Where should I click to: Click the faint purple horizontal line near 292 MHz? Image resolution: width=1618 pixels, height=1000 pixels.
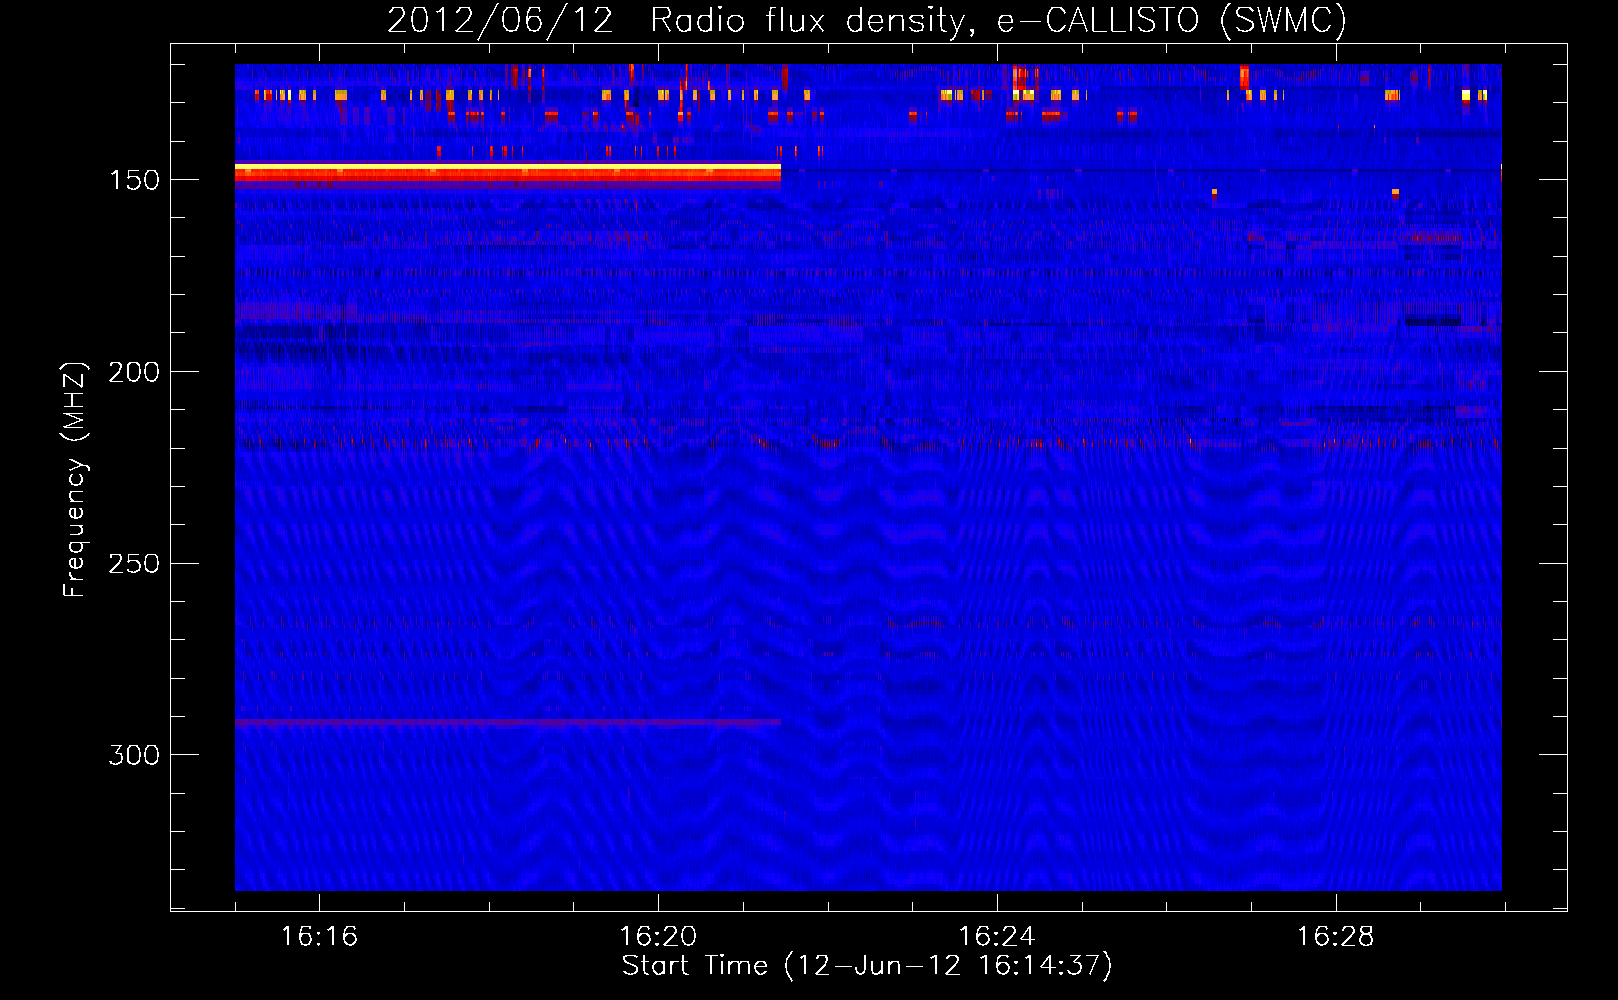coord(508,722)
